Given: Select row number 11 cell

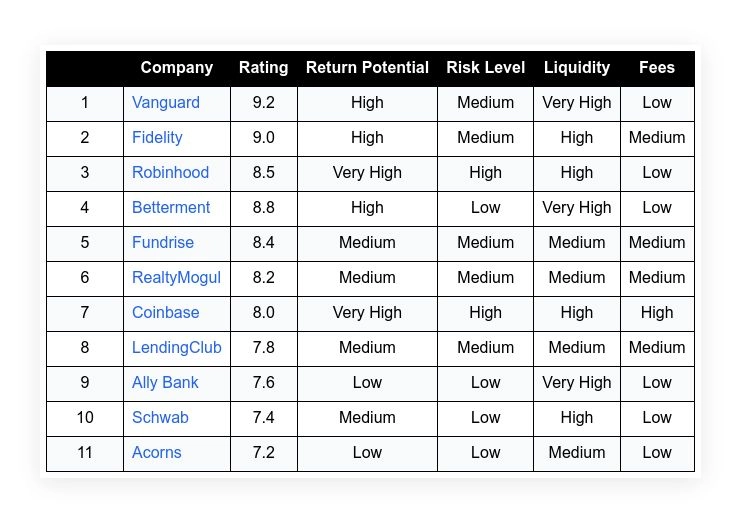Looking at the screenshot, I should pos(85,453).
